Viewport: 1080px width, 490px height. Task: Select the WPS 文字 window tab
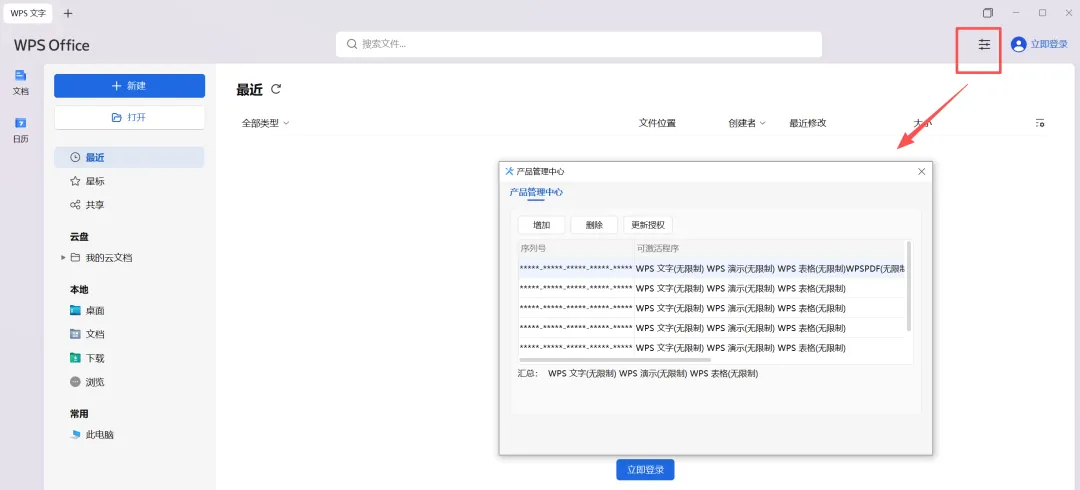point(28,13)
